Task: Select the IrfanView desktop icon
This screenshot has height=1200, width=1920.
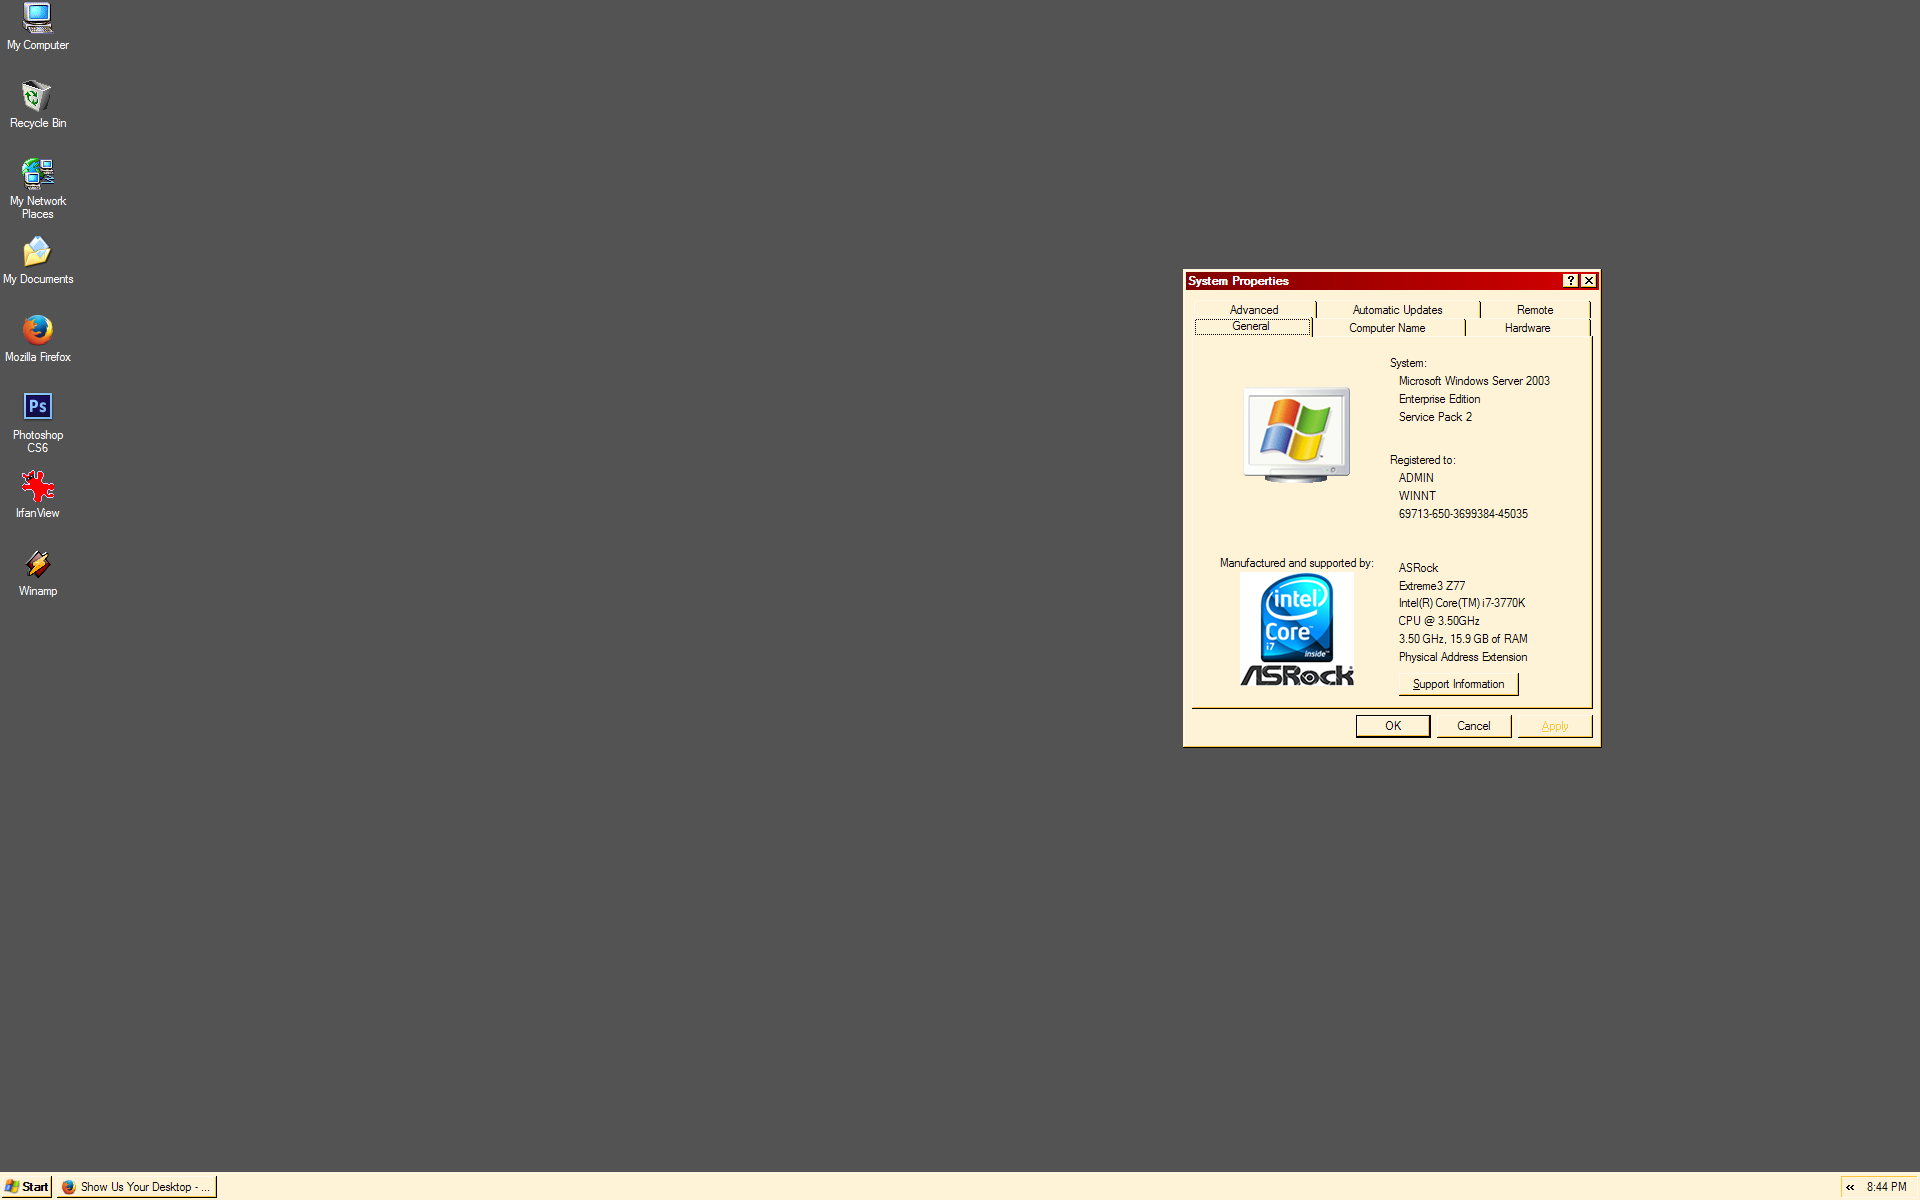Action: coord(37,495)
